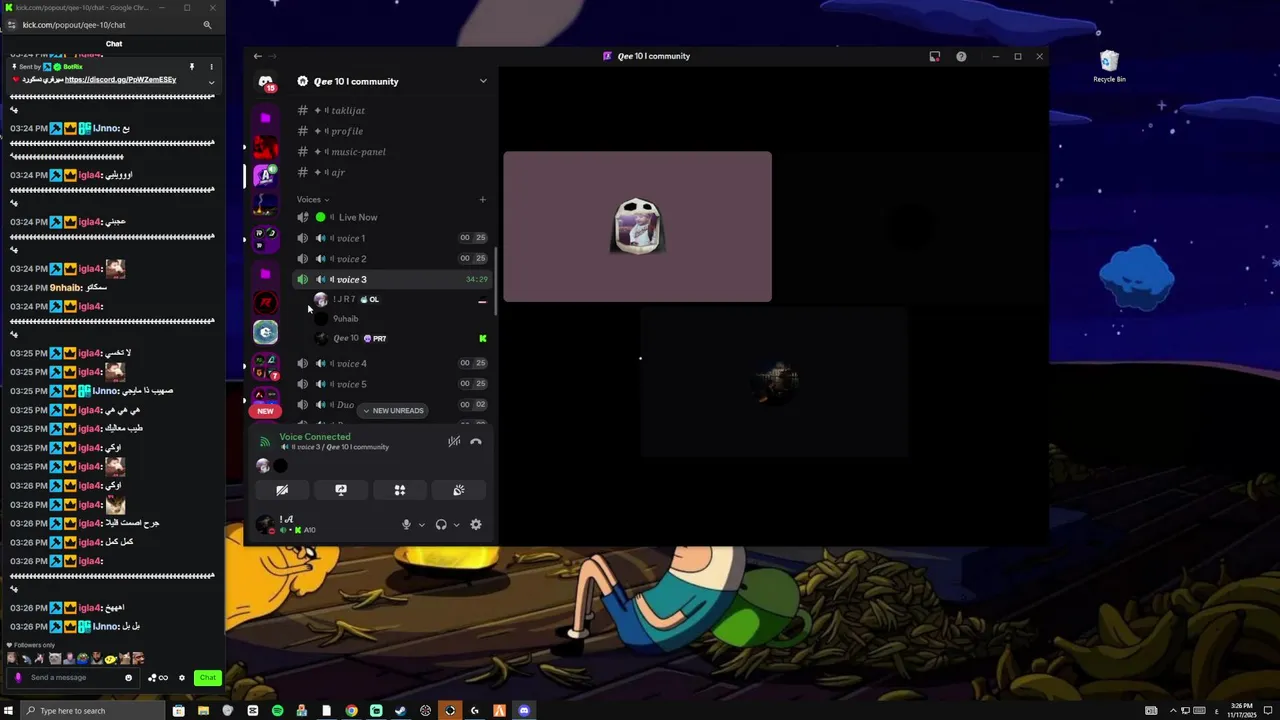The image size is (1280, 720).
Task: Join voice 2 channel
Action: coord(392,259)
